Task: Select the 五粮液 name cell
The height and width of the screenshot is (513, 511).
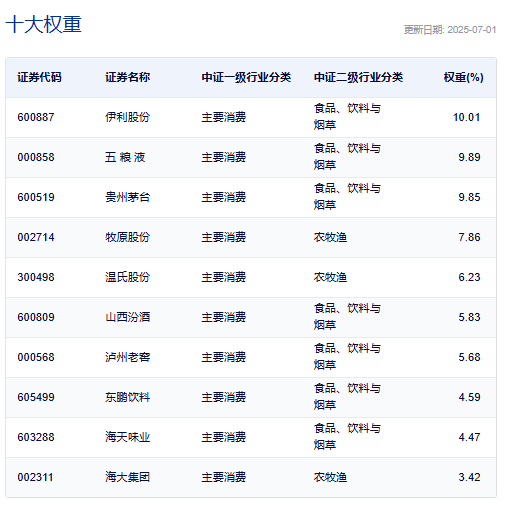Action: [125, 157]
